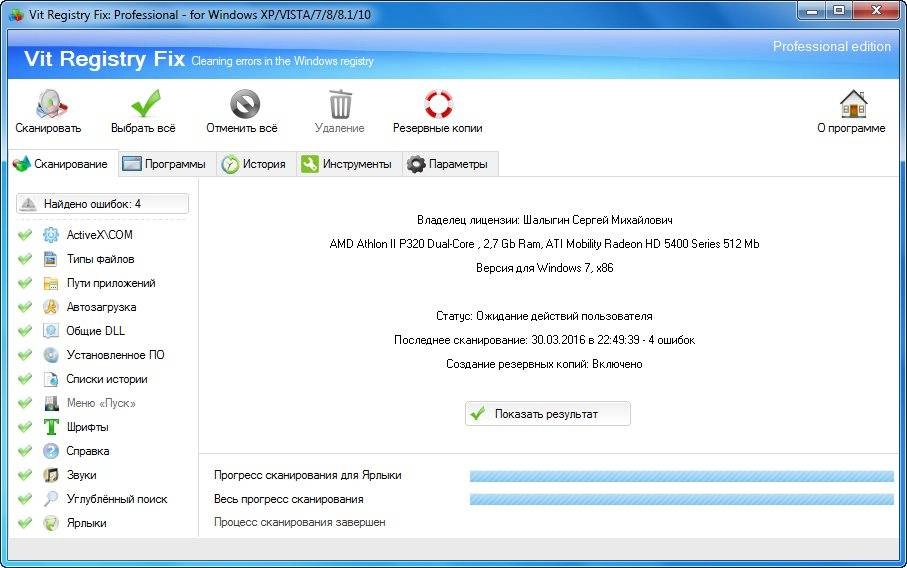Screen dimensions: 907x568
Task: Select the Углублённый поиск label
Action: coord(117,499)
